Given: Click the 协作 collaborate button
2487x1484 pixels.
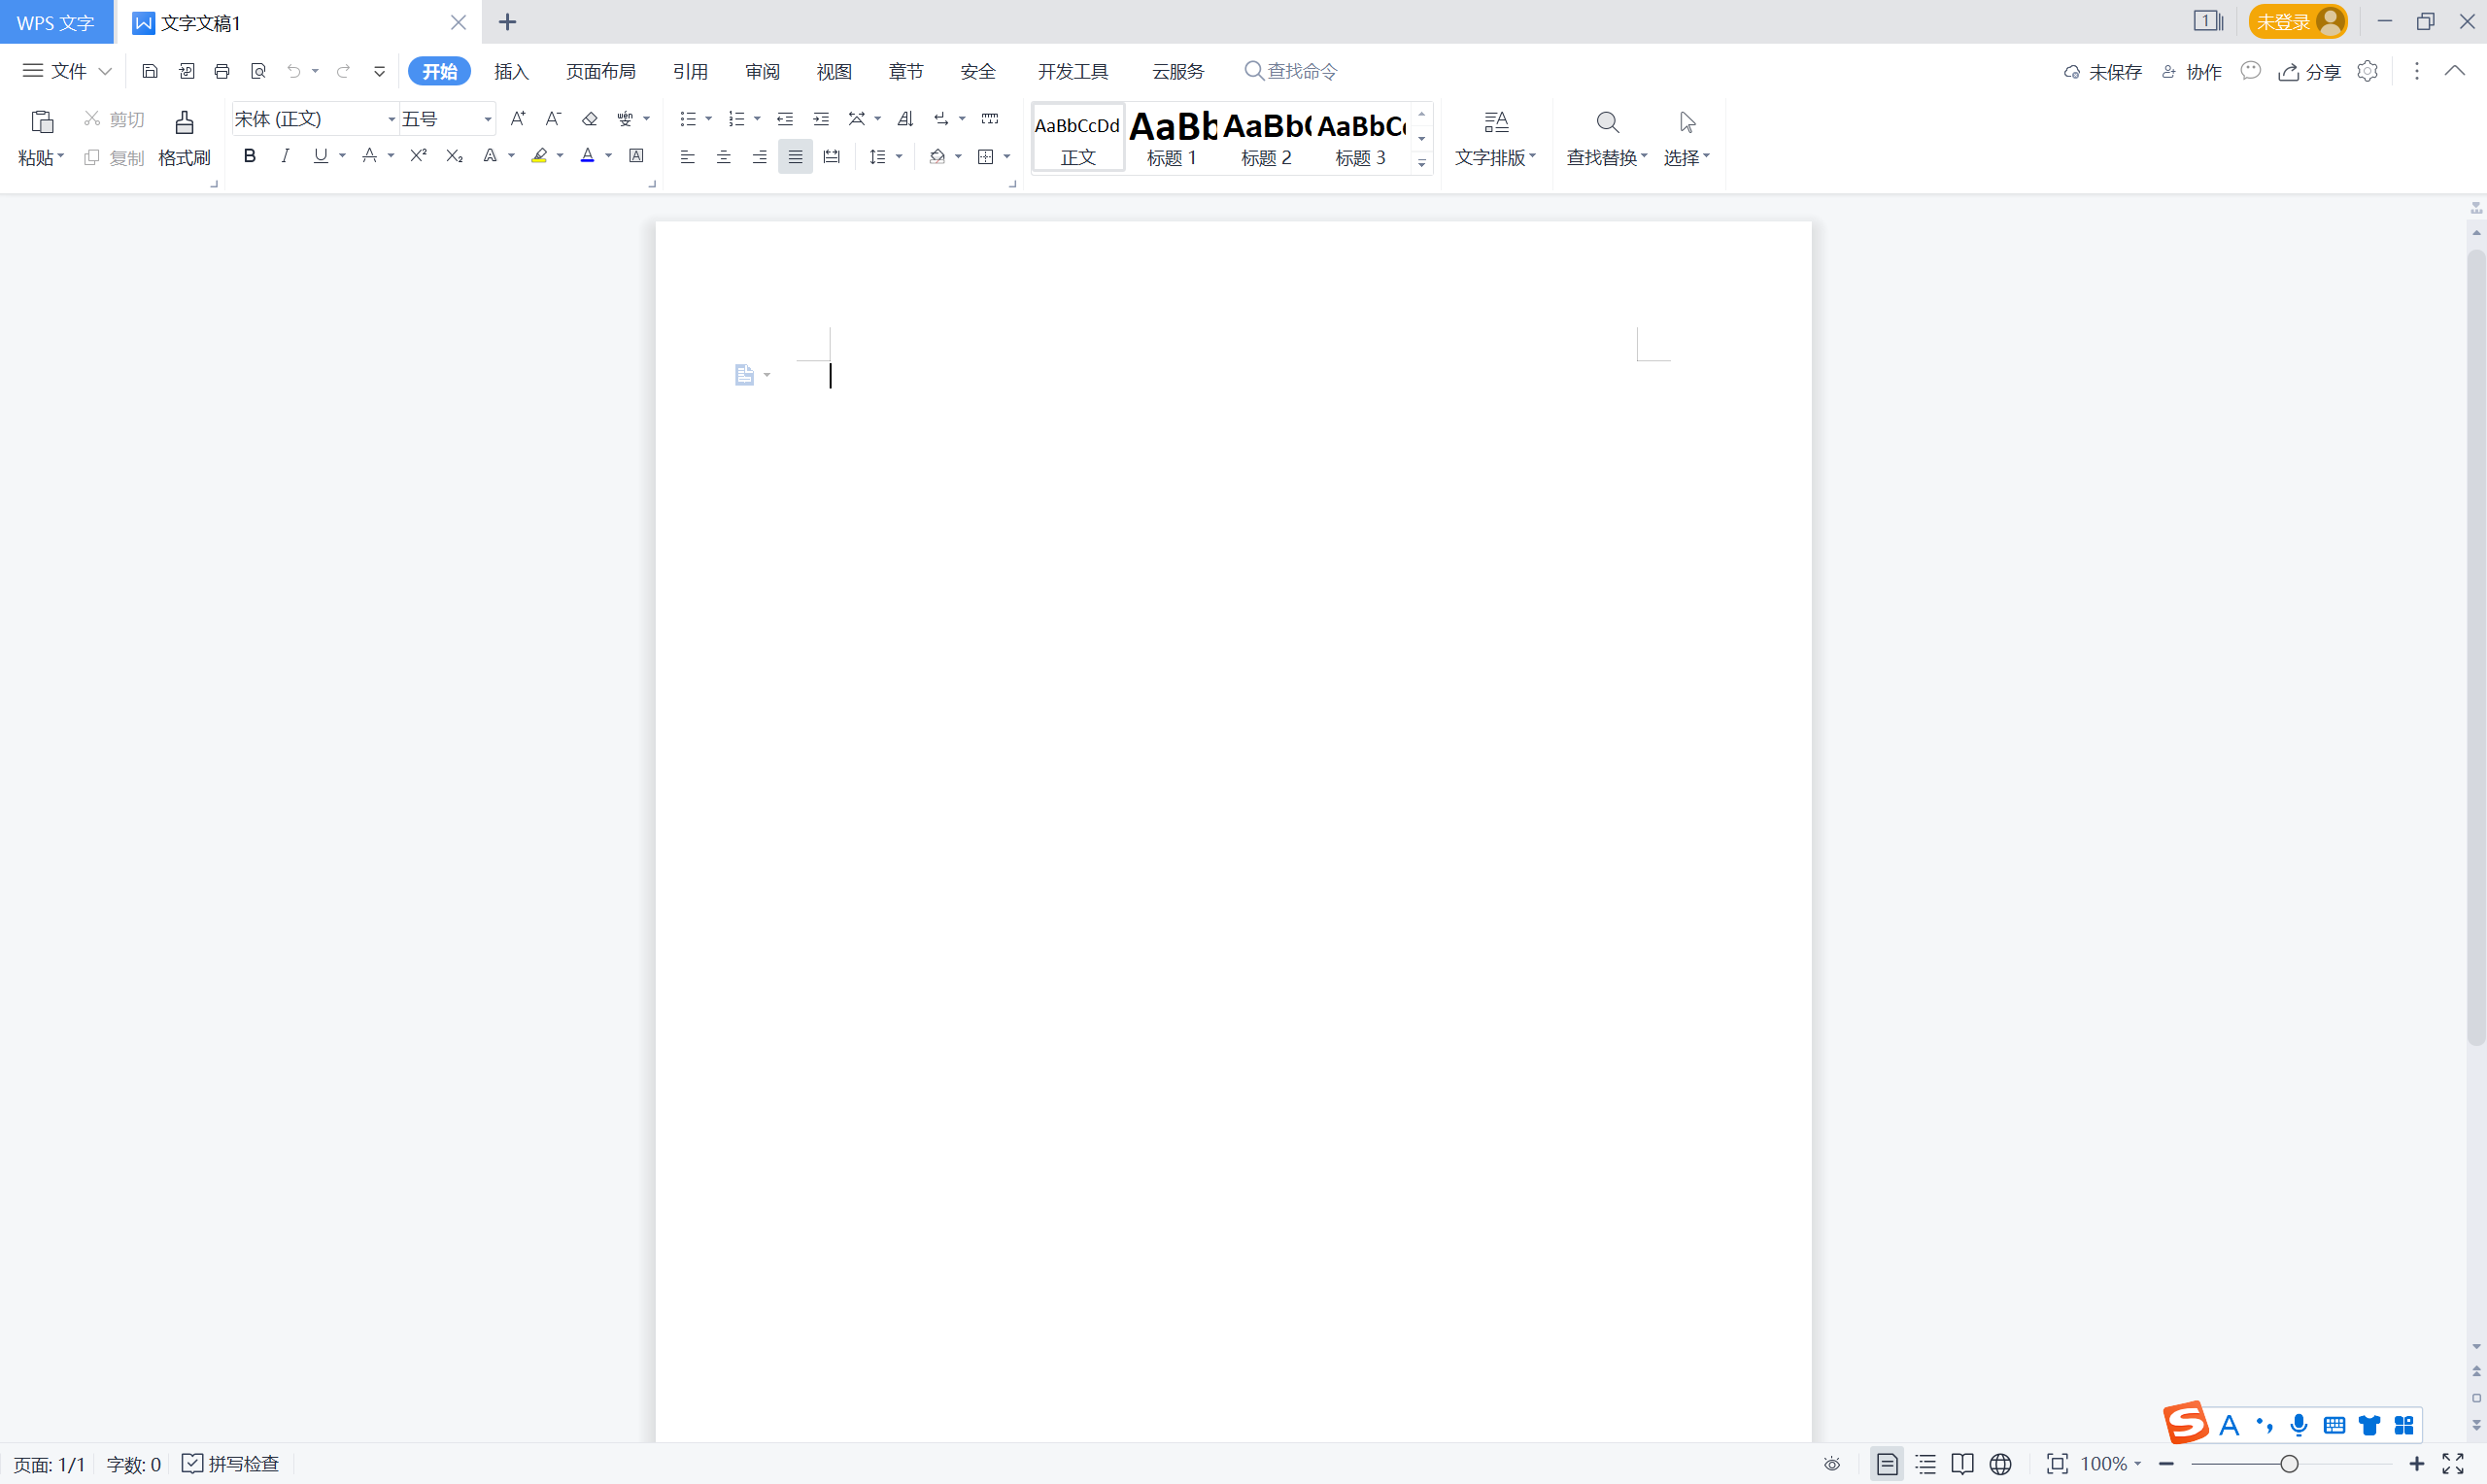Looking at the screenshot, I should [2192, 72].
